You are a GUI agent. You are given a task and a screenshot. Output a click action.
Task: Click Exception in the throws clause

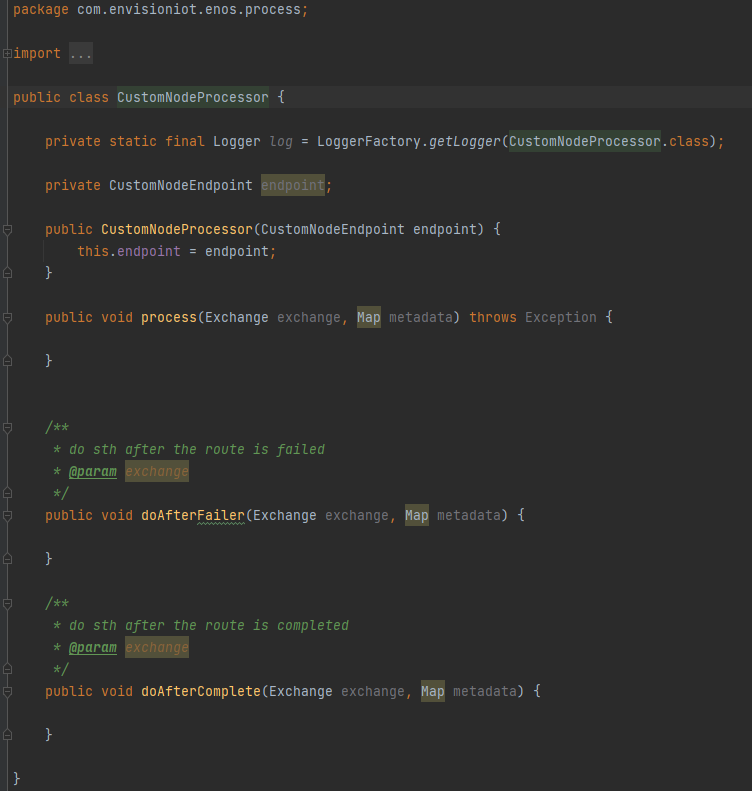[x=560, y=317]
